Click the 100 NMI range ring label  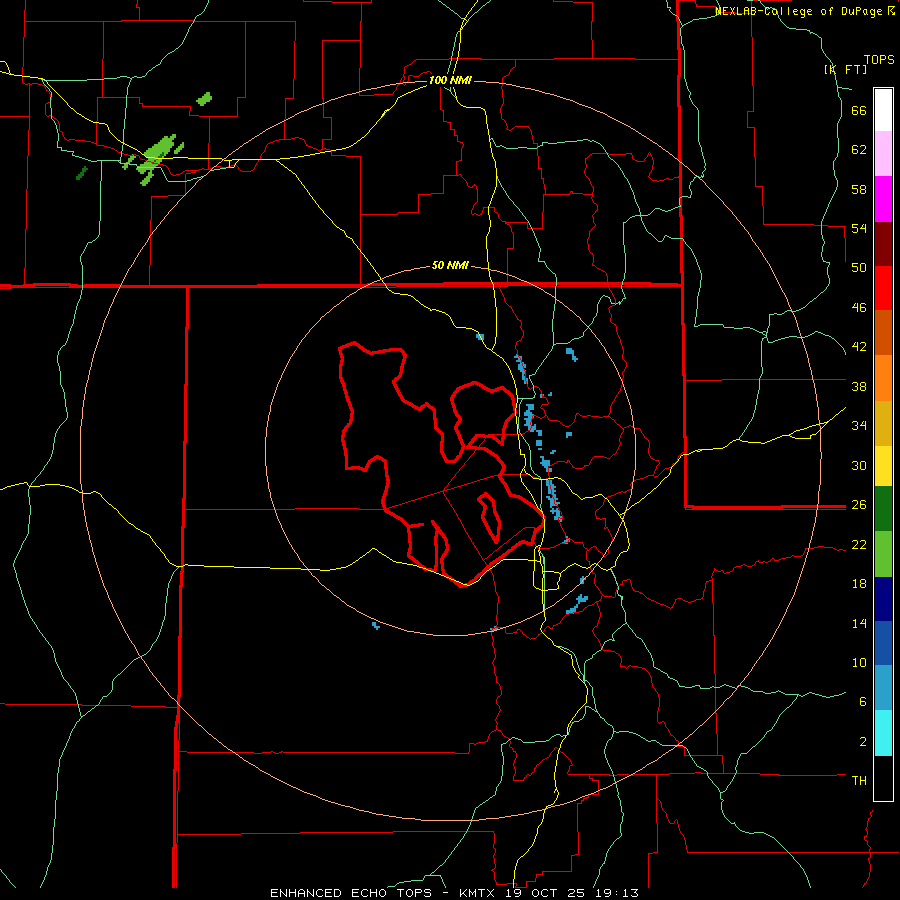(x=450, y=80)
